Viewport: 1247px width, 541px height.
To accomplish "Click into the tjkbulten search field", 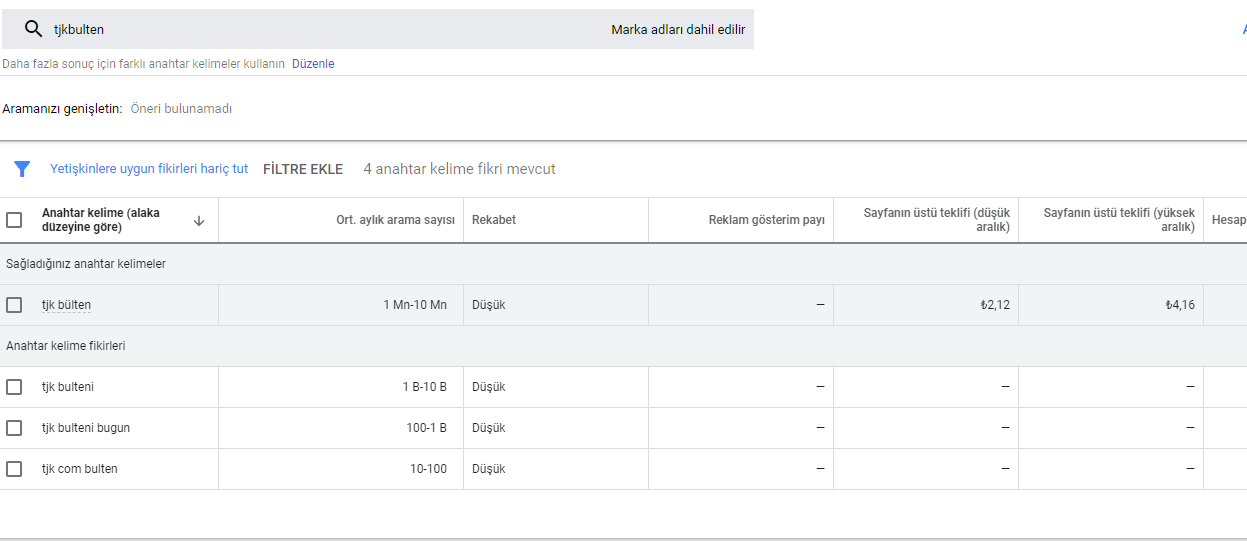I will click(x=320, y=30).
